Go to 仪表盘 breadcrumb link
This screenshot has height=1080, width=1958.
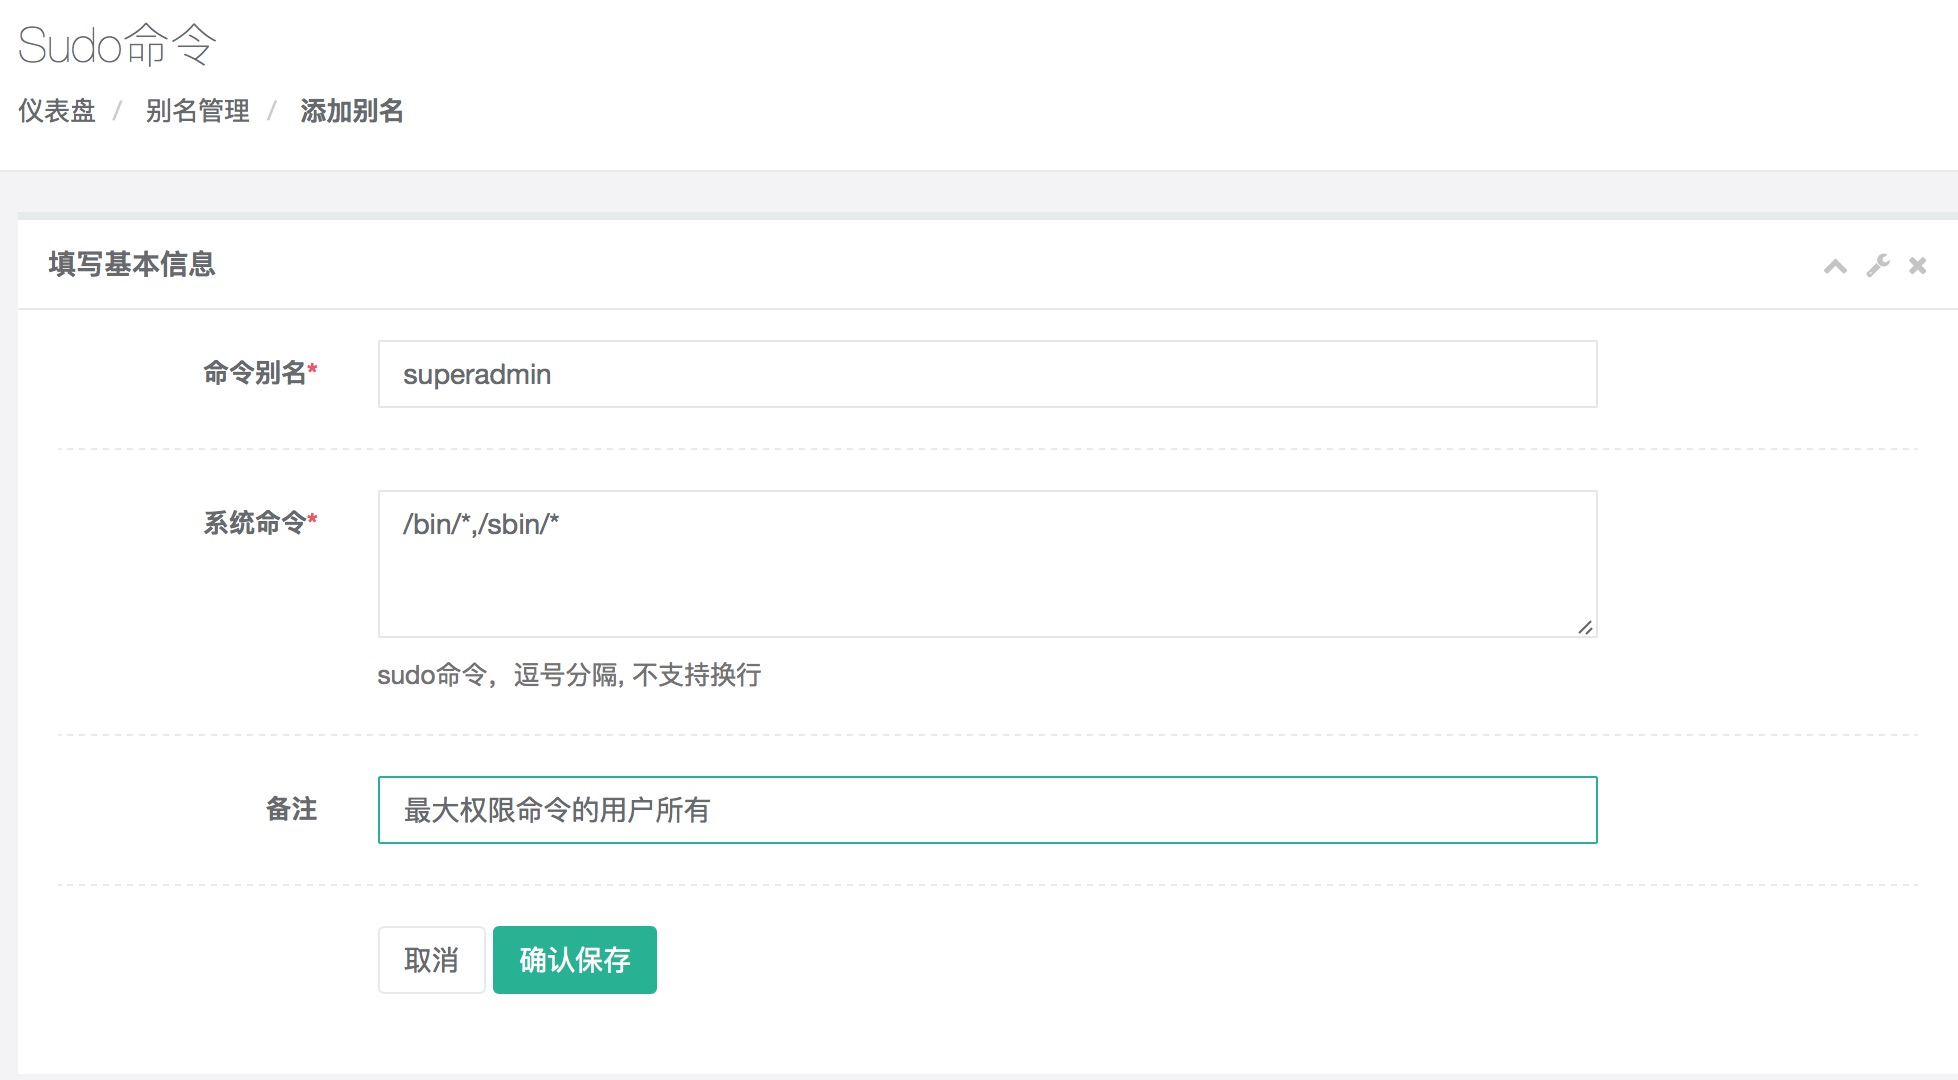[57, 111]
